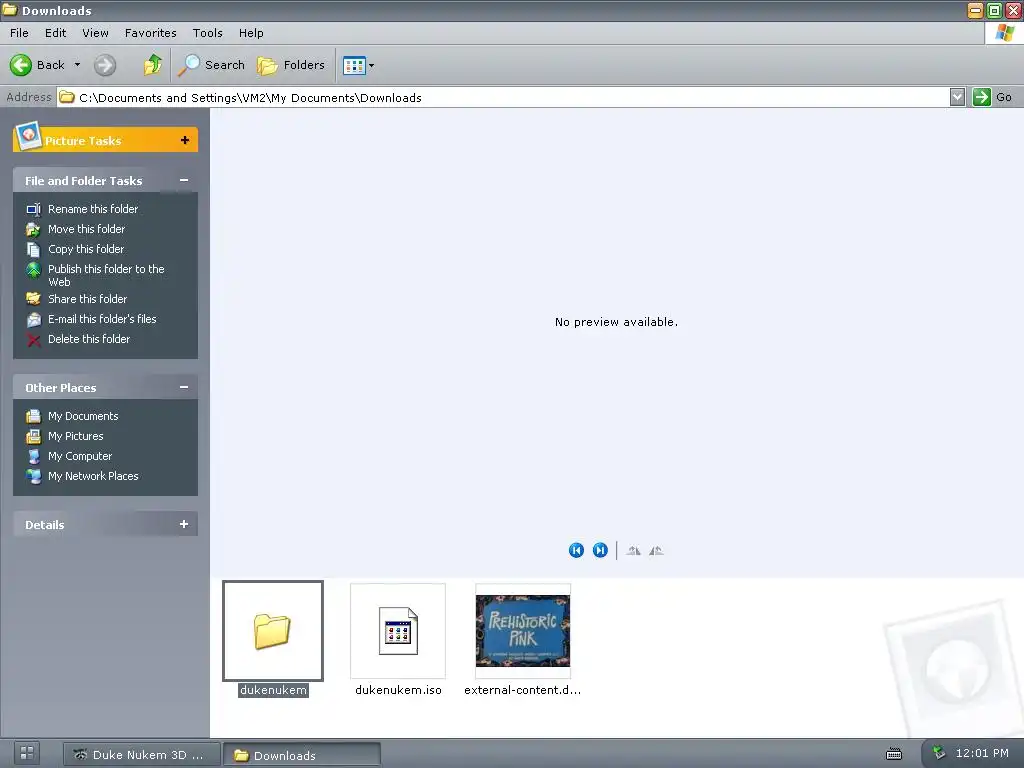Screen dimensions: 1024x768
Task: Click the green Back arrow button
Action: 21,65
